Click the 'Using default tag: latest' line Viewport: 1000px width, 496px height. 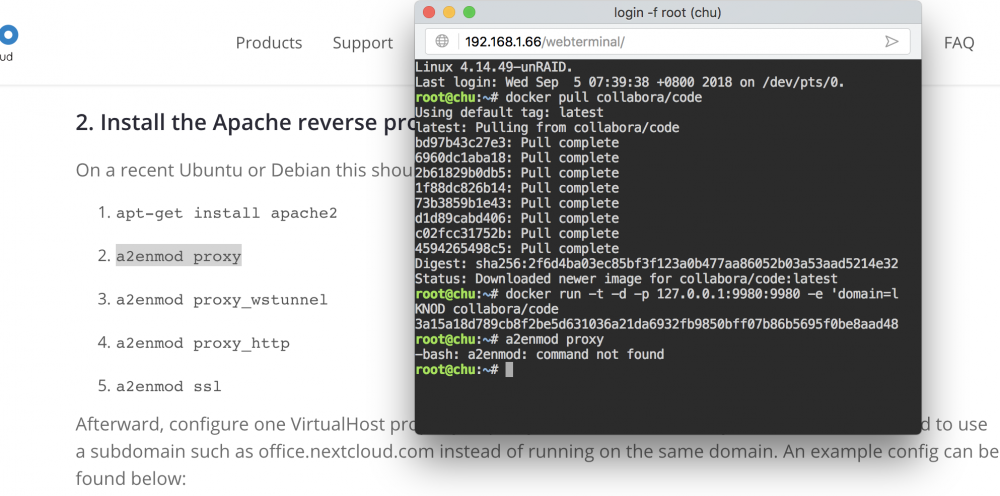pyautogui.click(x=509, y=113)
